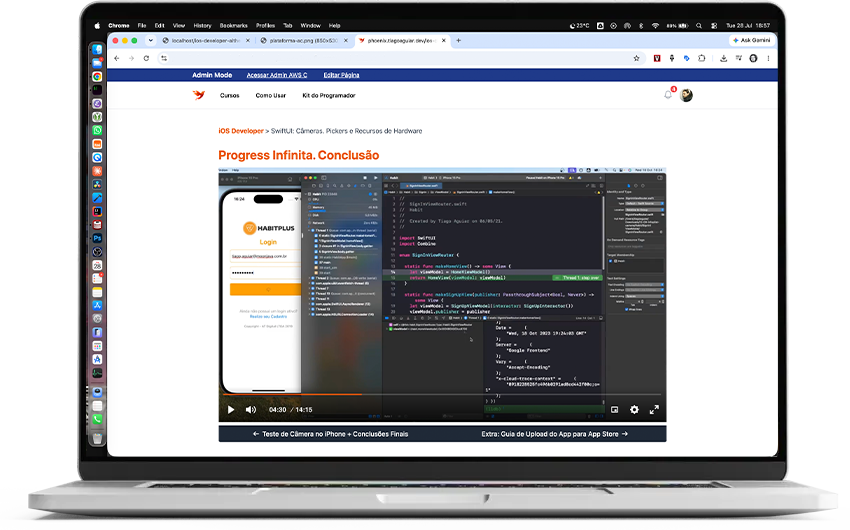
Task: Enter fullscreen on the video player
Action: click(654, 410)
